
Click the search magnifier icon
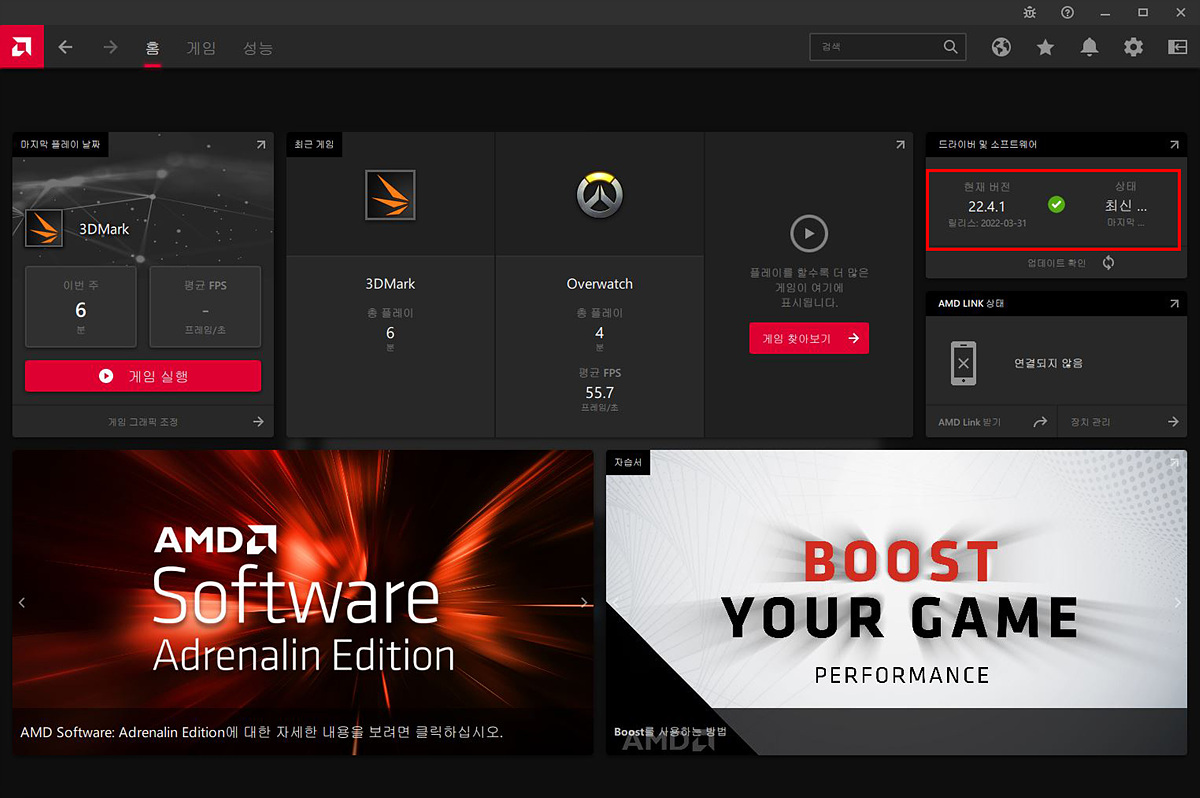950,47
